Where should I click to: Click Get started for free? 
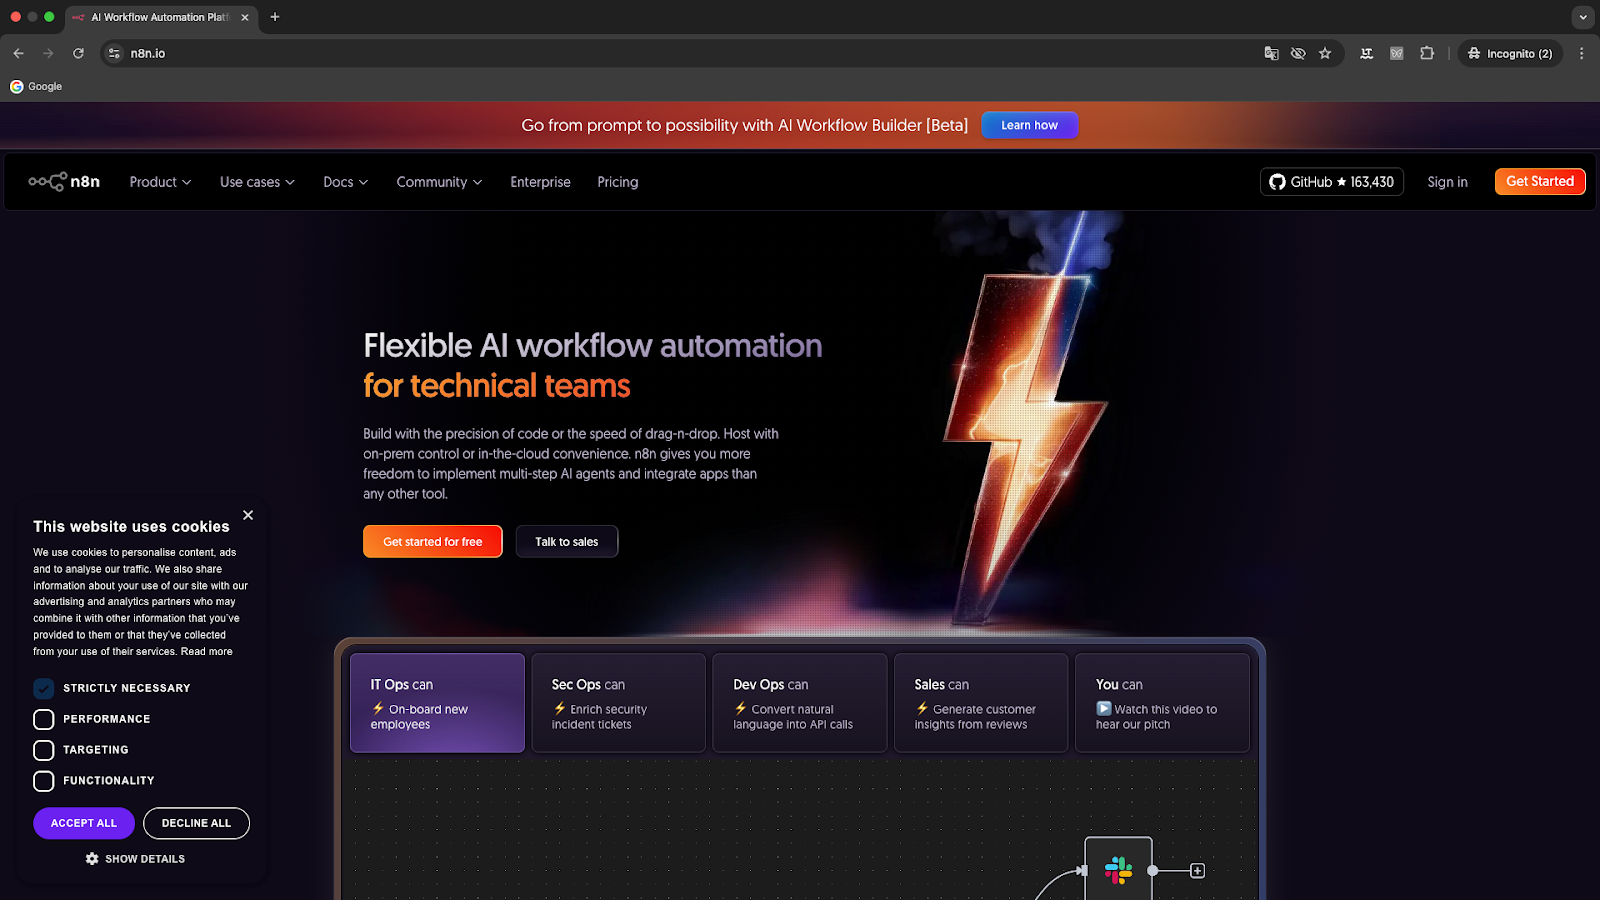(432, 541)
